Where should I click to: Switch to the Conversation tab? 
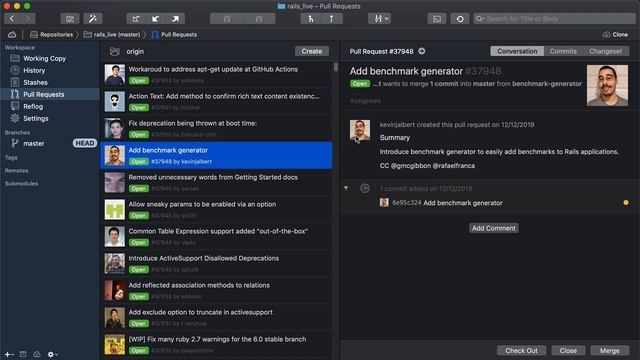click(517, 51)
